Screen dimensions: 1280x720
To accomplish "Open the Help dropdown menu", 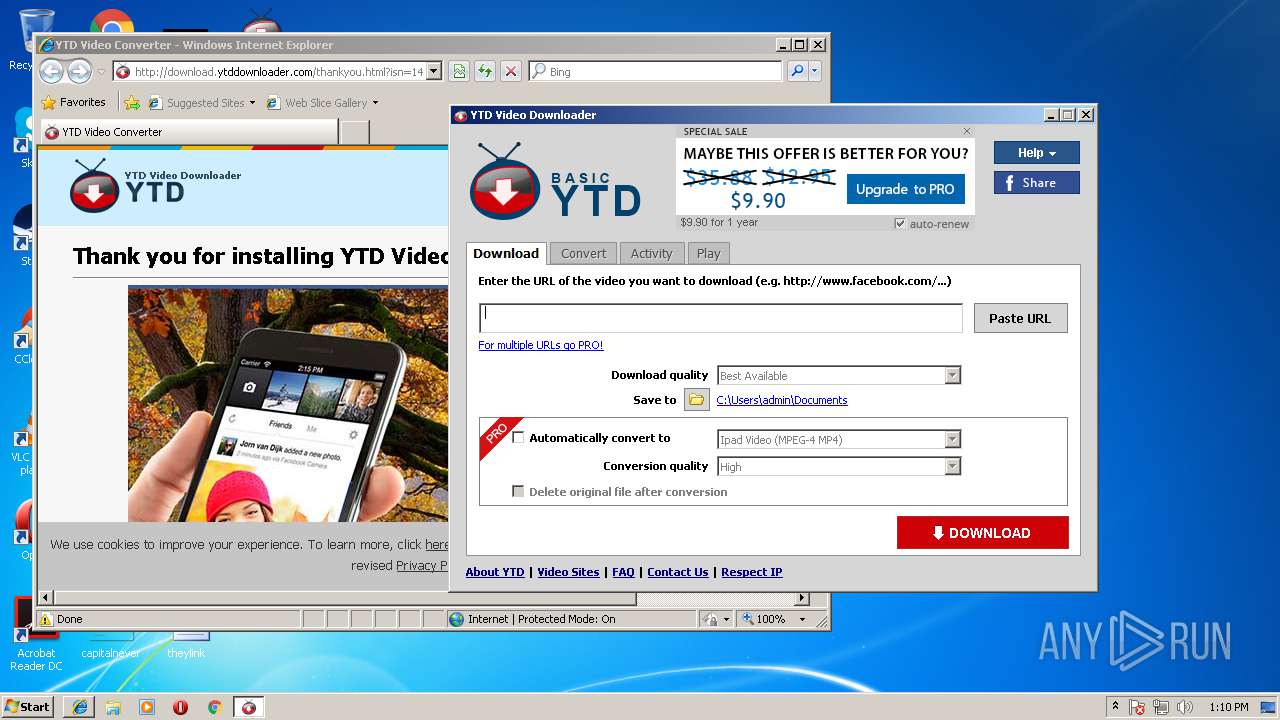I will [x=1036, y=153].
